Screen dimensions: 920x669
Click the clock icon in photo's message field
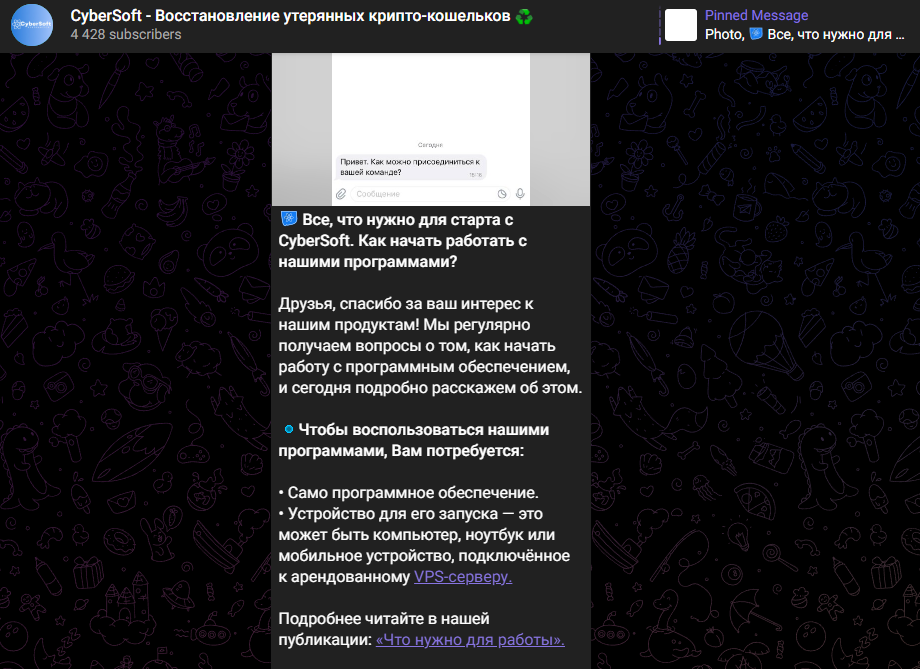[502, 194]
